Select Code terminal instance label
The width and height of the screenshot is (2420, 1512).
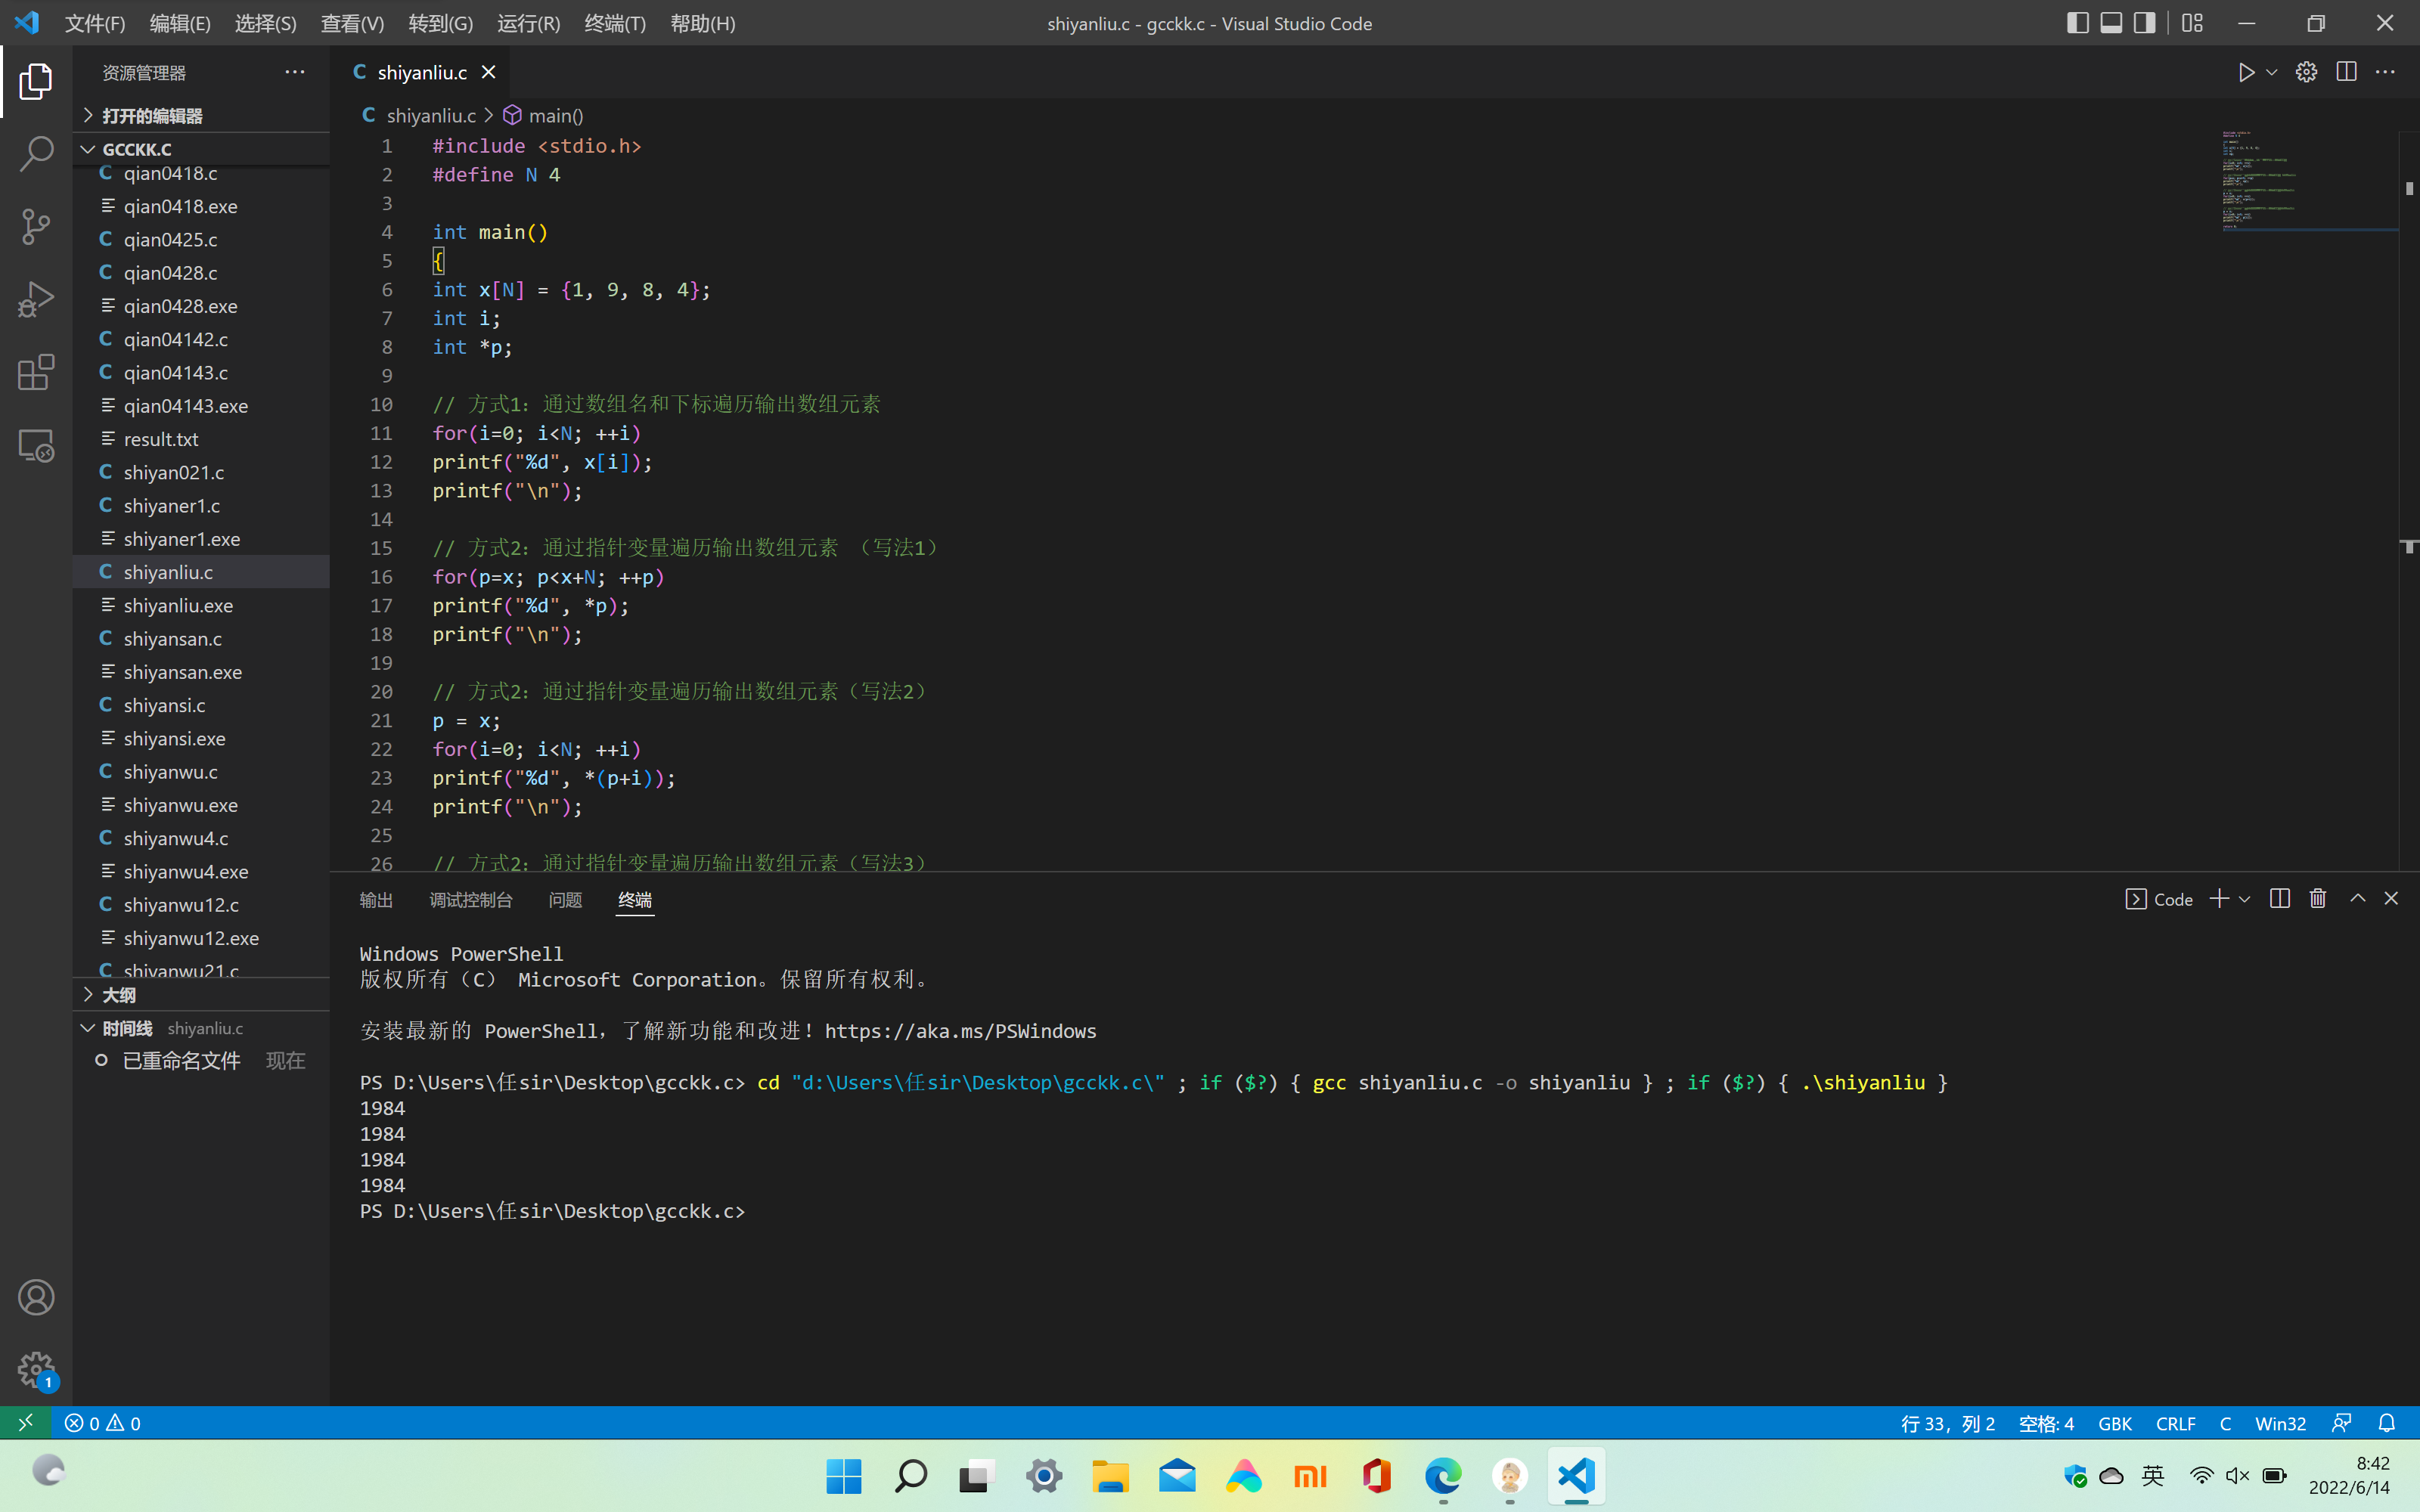click(2159, 899)
